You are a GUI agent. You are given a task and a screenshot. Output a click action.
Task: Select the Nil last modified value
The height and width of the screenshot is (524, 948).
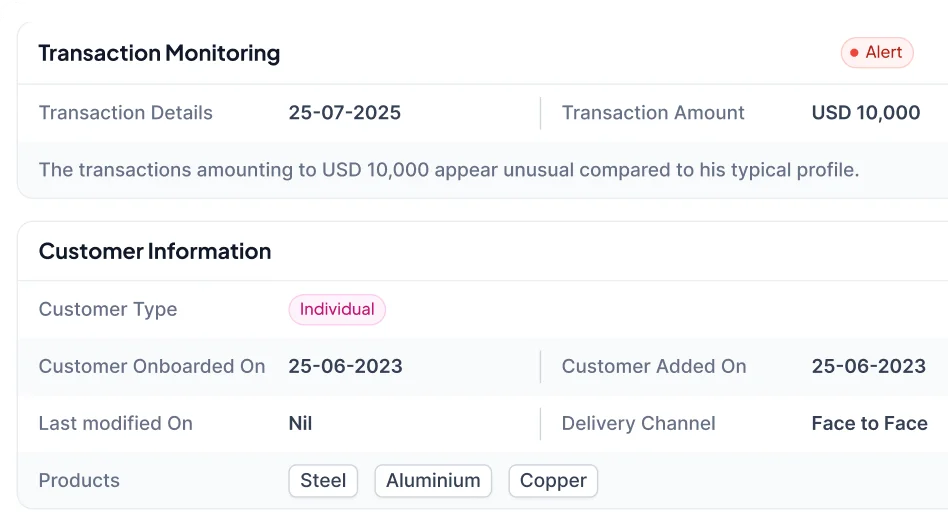pyautogui.click(x=300, y=424)
